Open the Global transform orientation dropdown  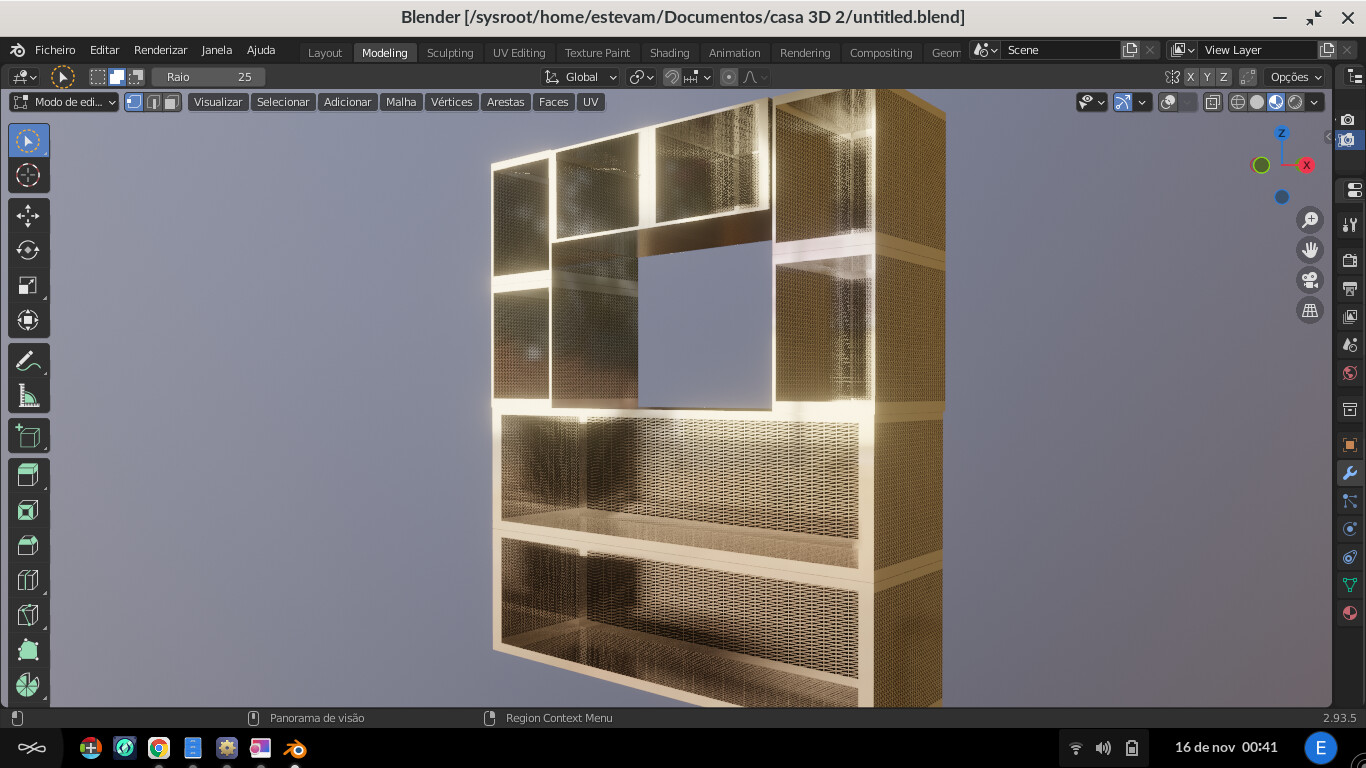pos(580,77)
